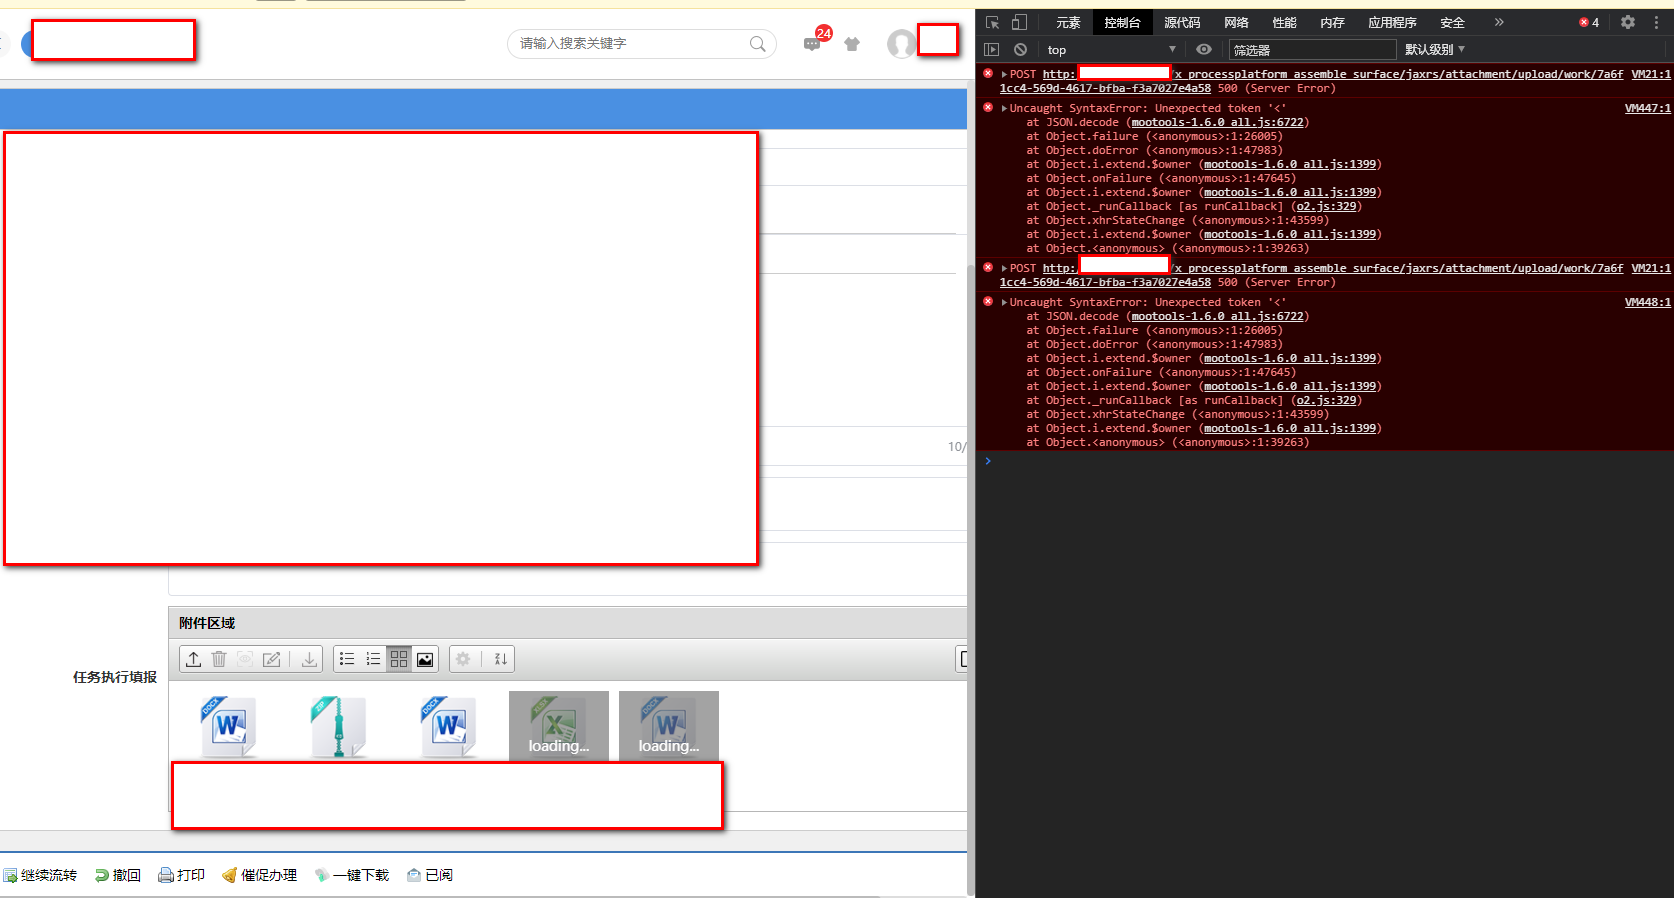Switch attachments to image preview view
Viewport: 1674px width, 898px height.
point(425,659)
